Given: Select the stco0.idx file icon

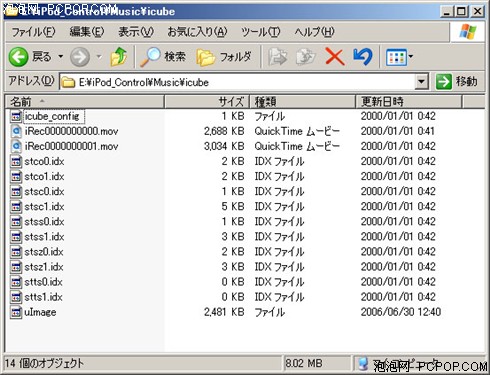Looking at the screenshot, I should point(16,162).
